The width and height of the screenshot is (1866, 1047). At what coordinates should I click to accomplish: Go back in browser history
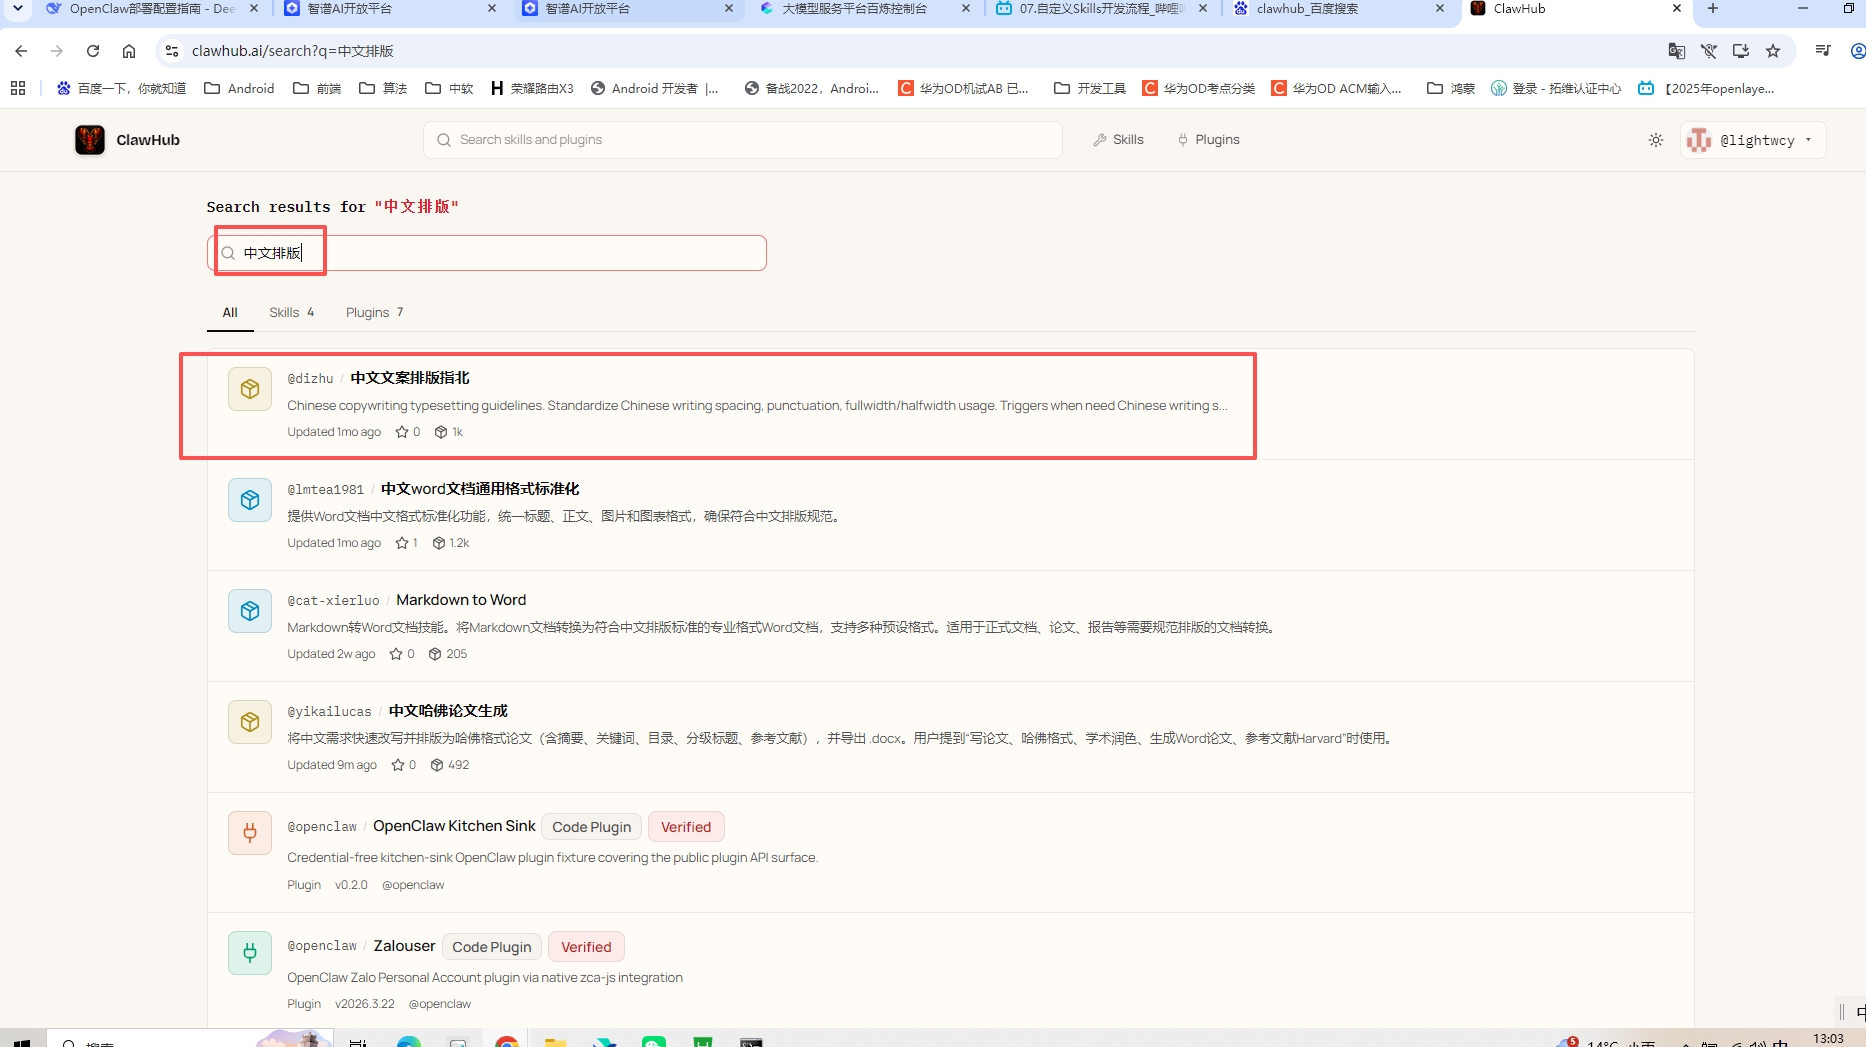pyautogui.click(x=21, y=51)
